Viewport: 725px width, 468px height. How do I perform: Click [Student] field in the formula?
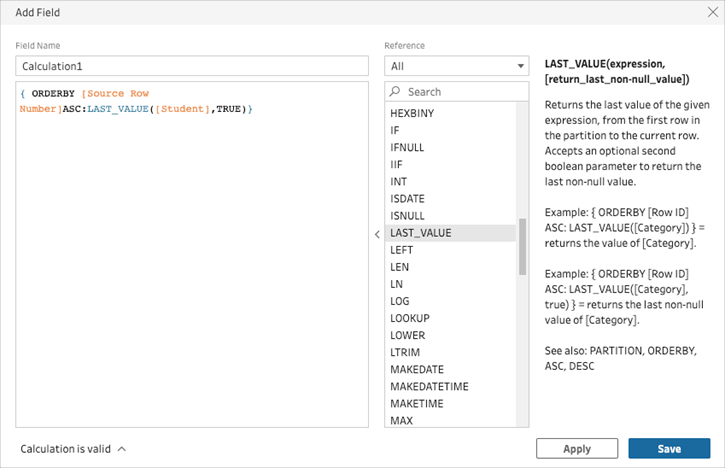pyautogui.click(x=183, y=109)
